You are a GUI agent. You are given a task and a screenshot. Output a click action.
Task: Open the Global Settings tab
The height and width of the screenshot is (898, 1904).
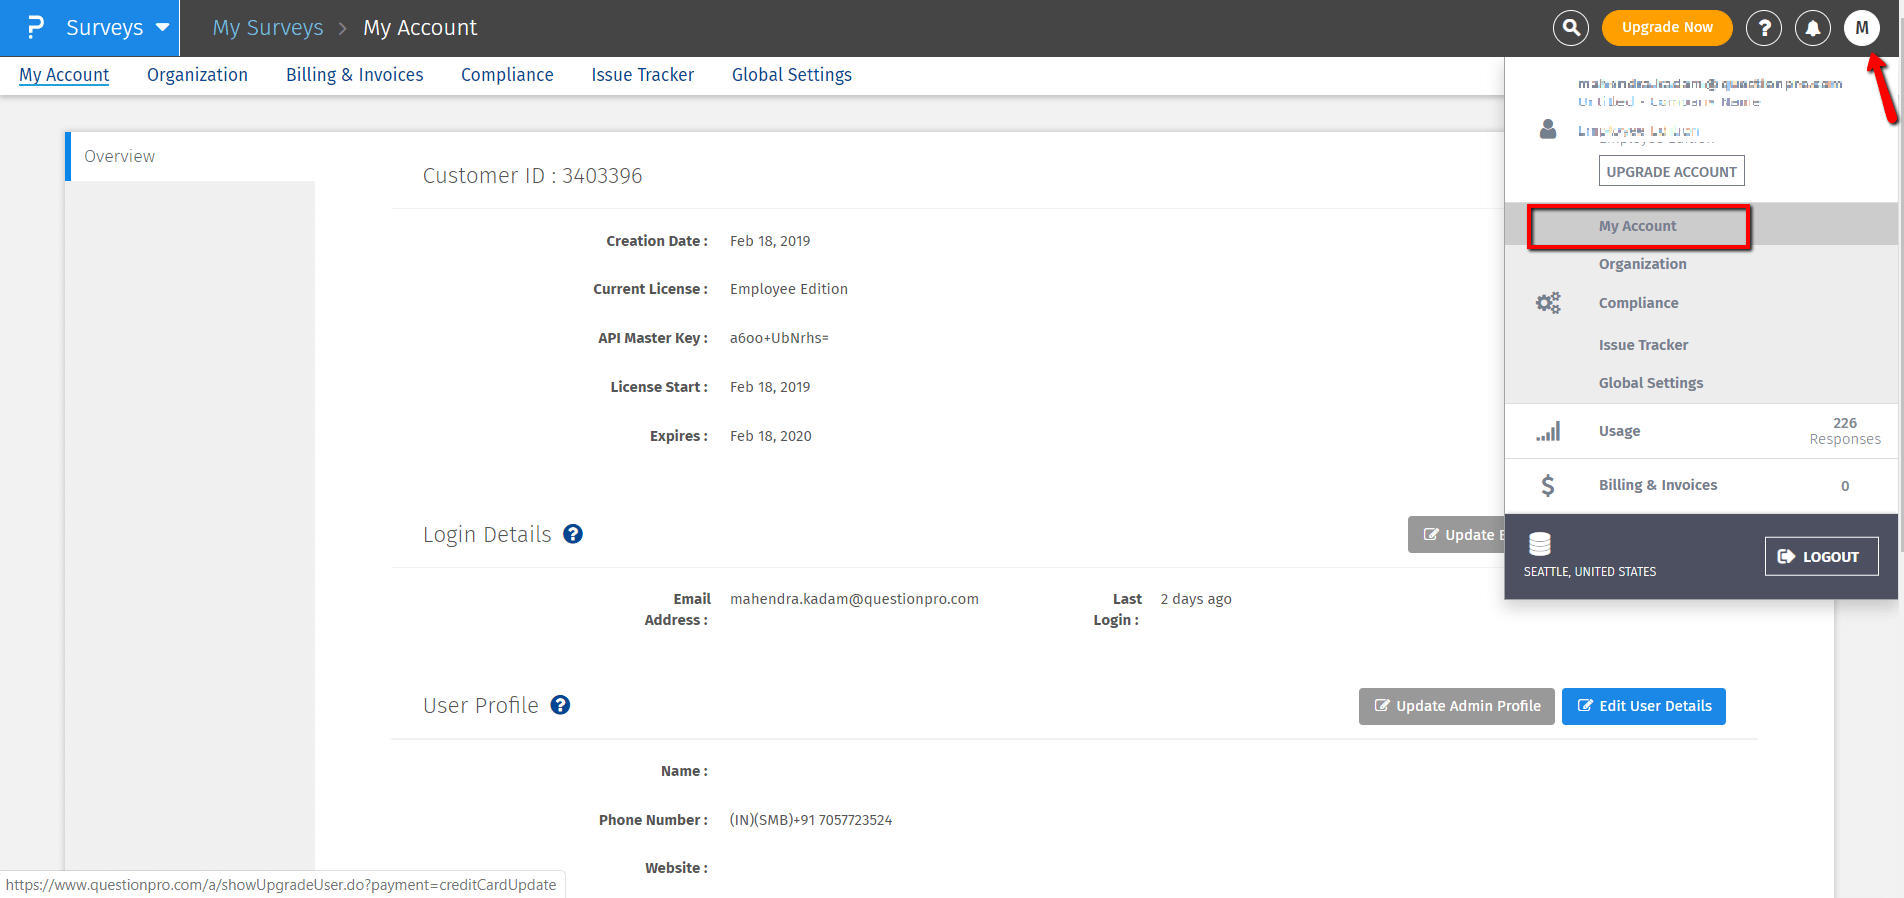[x=792, y=75]
